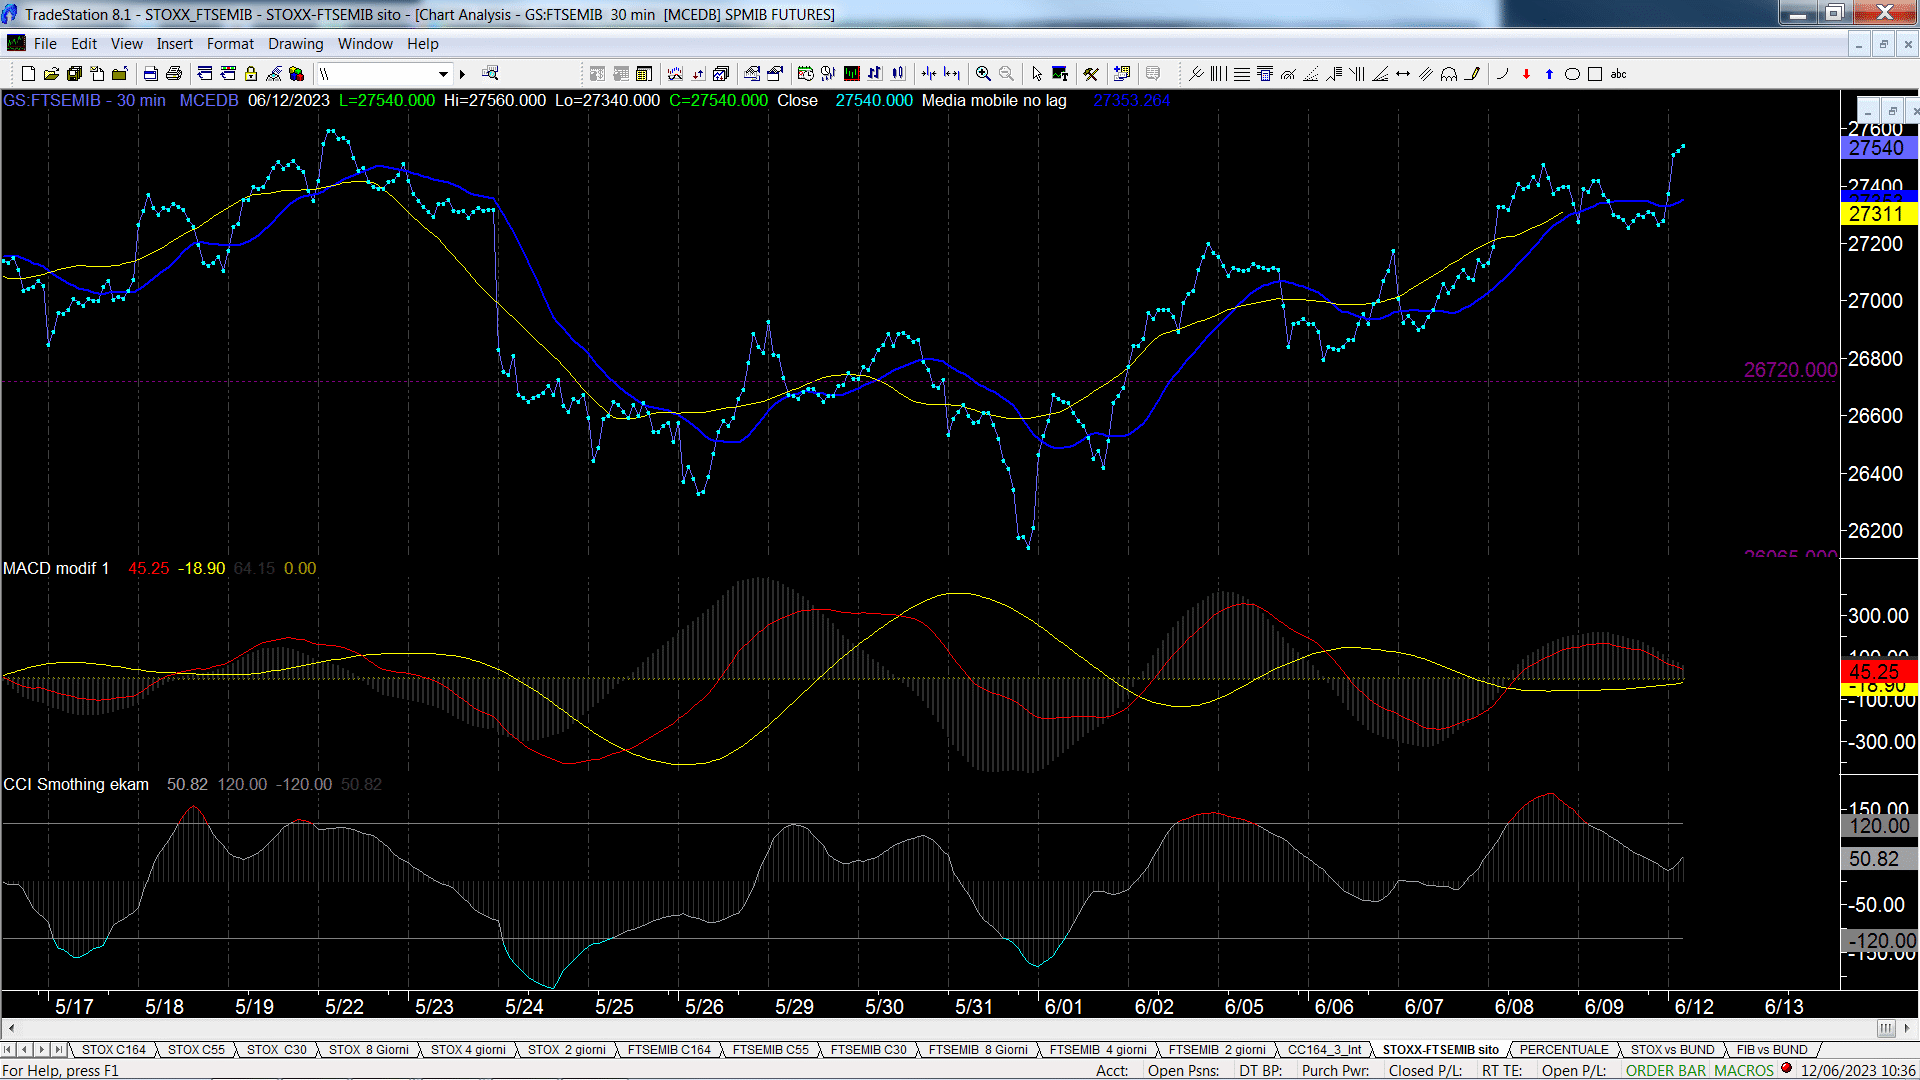Click the MACD modif 1 indicator label
Screen dimensions: 1920x1080
pos(56,568)
